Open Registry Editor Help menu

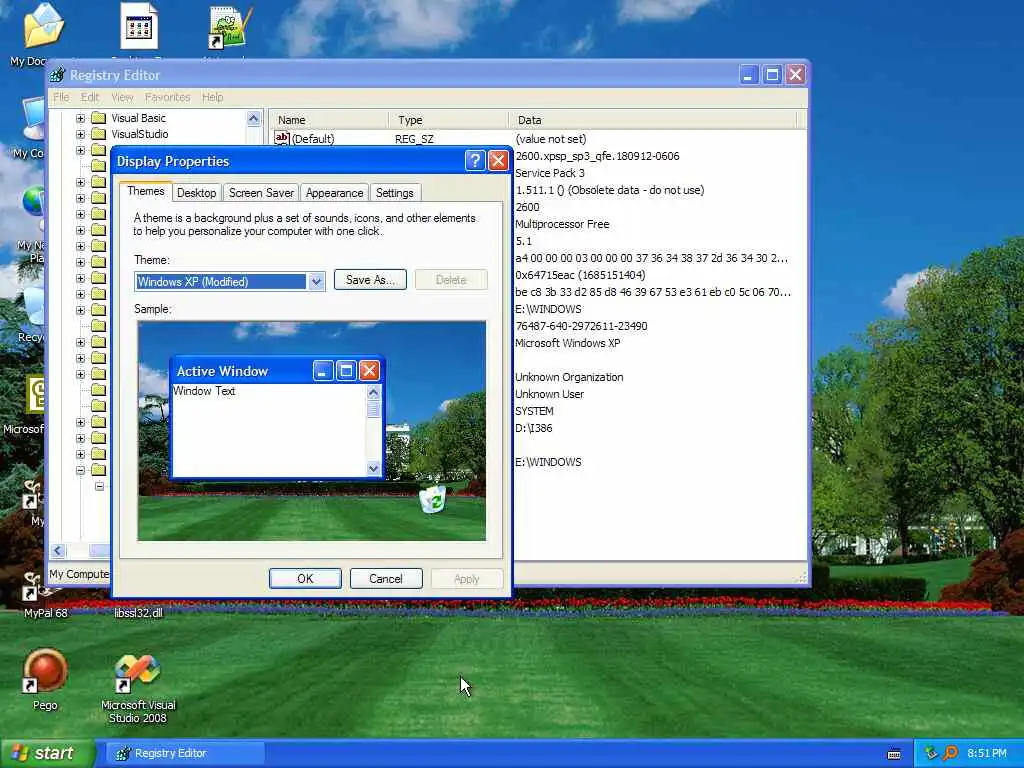point(212,97)
